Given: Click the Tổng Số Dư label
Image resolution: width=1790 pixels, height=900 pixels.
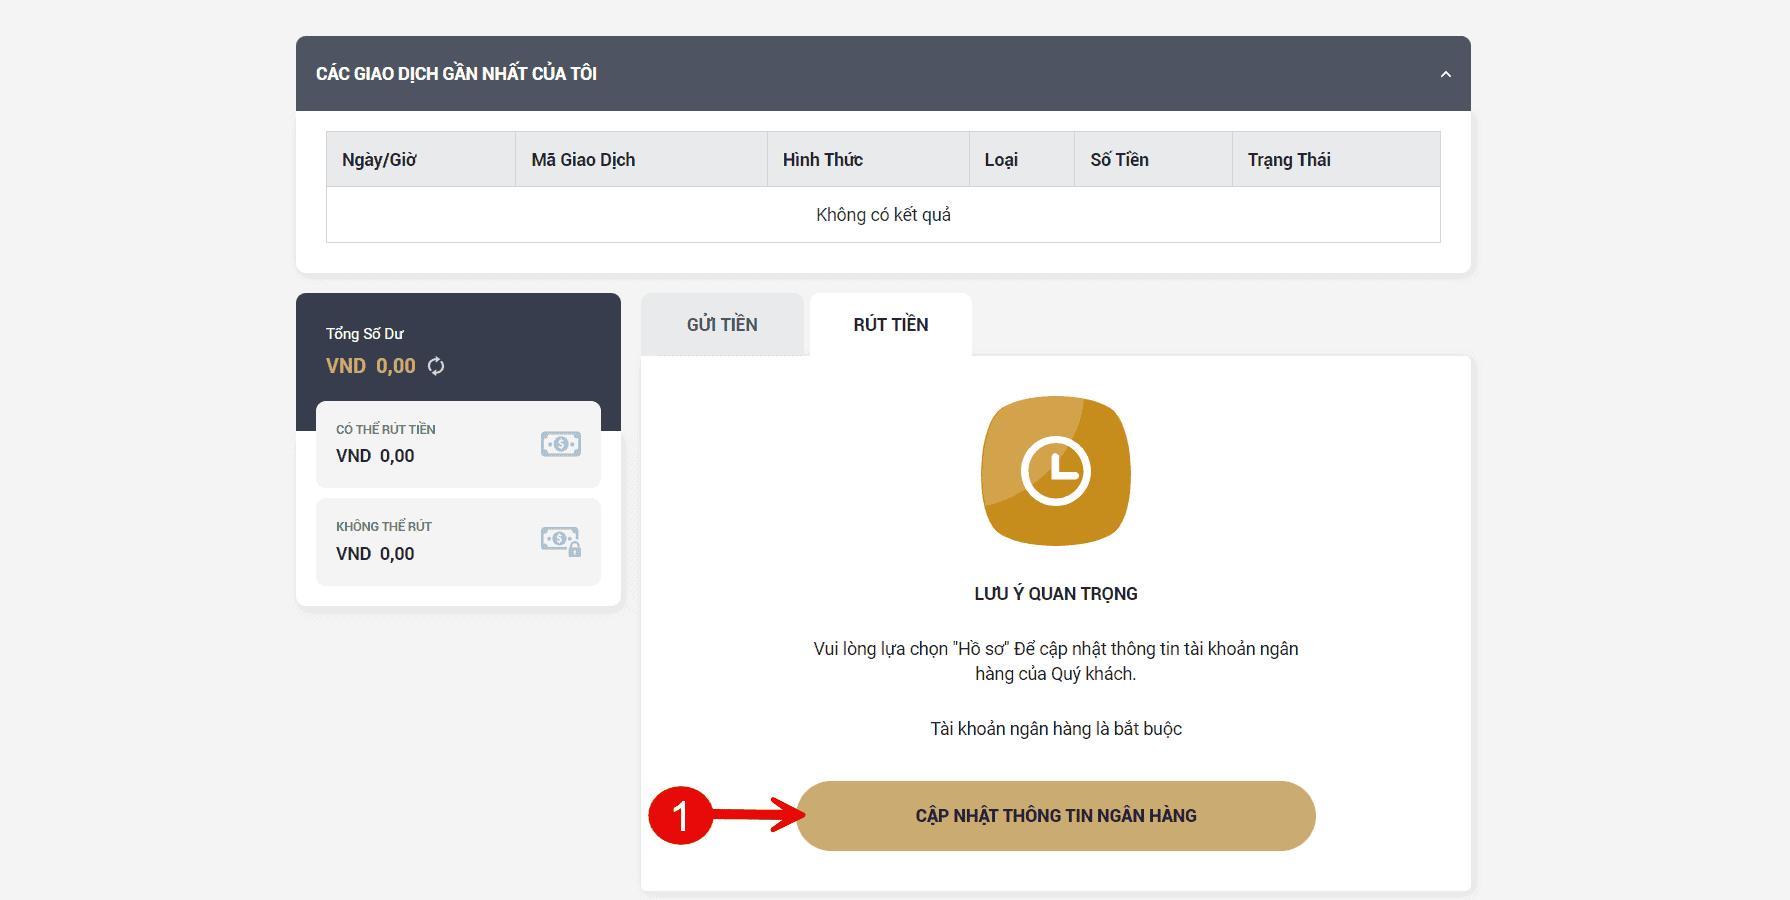Looking at the screenshot, I should click(365, 333).
